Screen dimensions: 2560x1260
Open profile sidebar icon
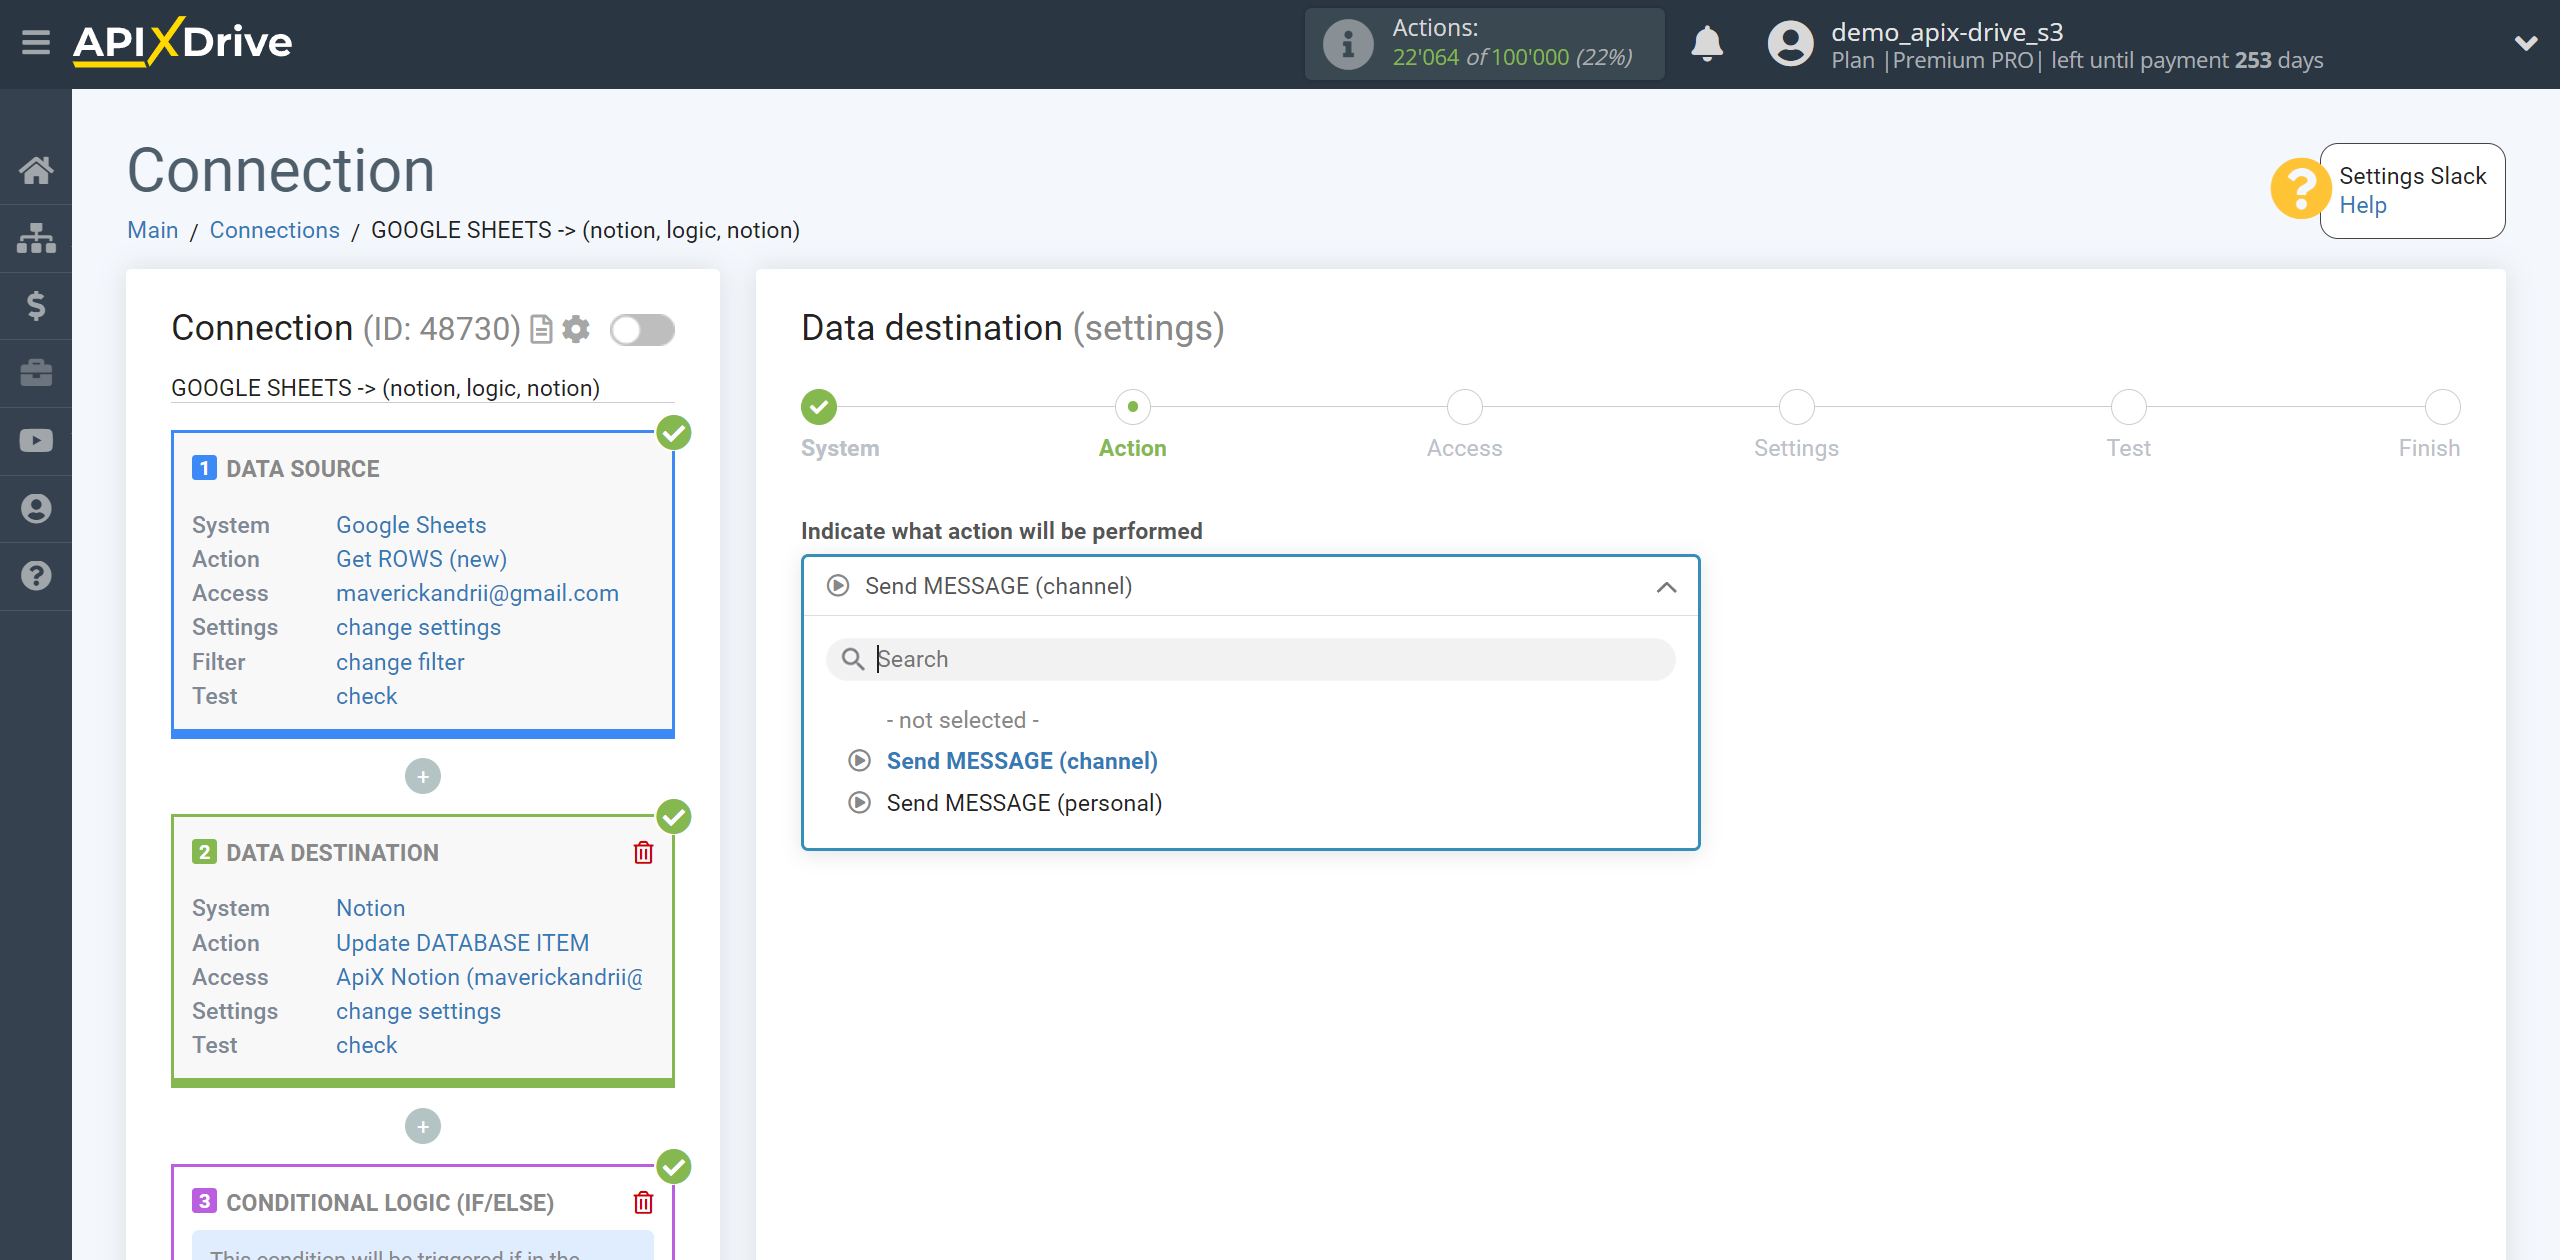(x=36, y=509)
